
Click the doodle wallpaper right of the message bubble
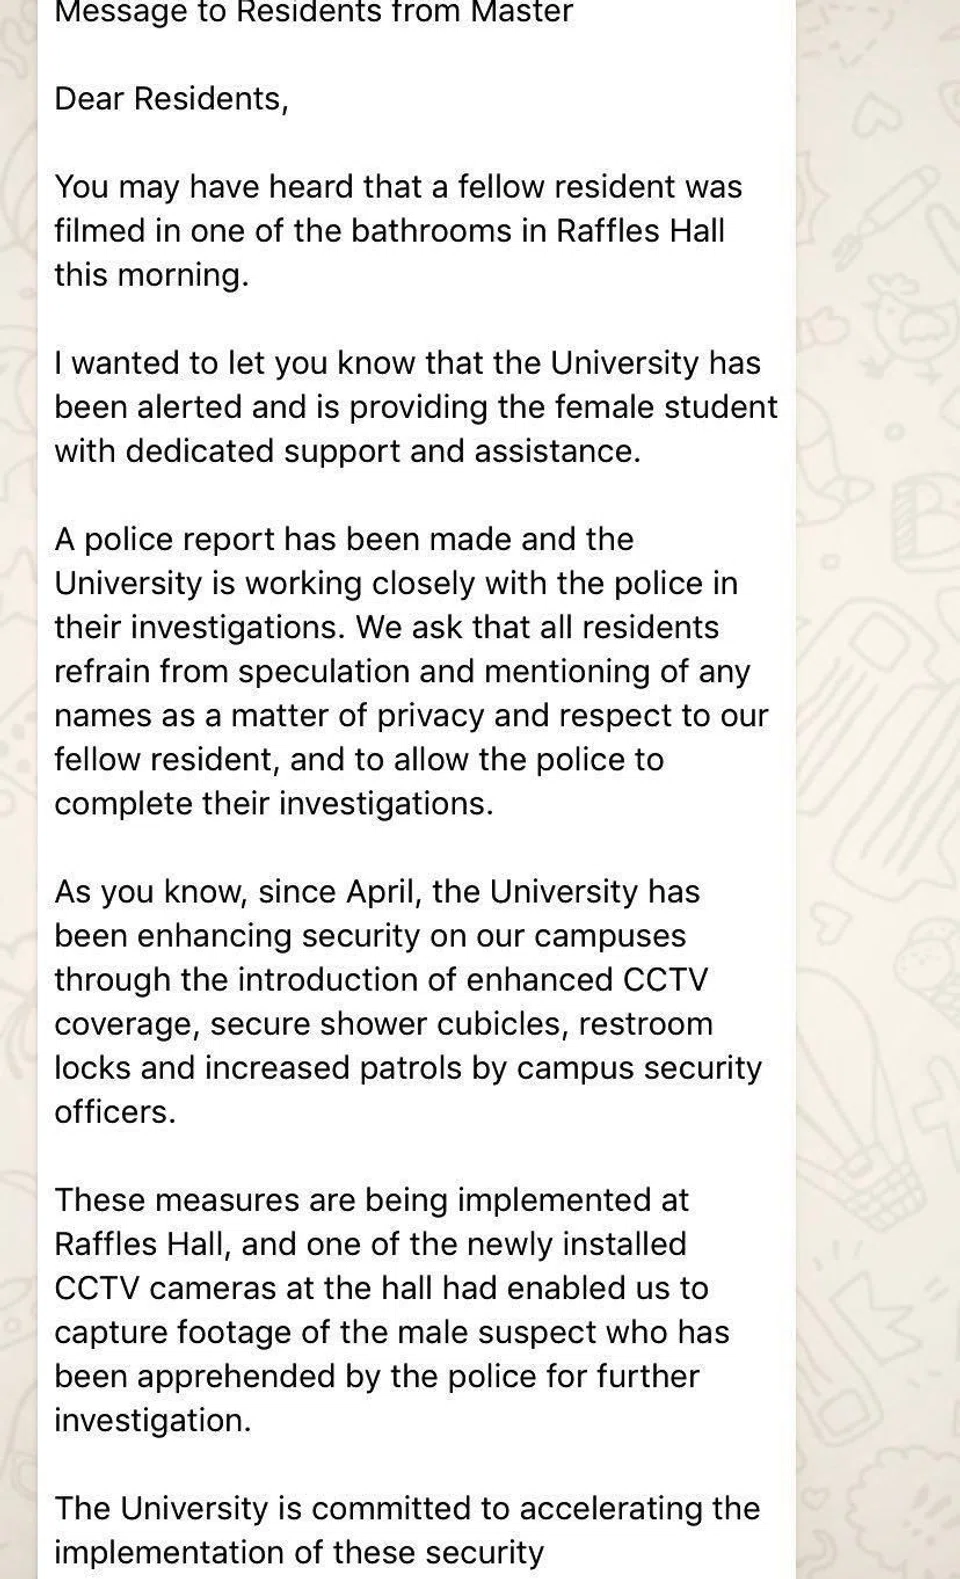[x=878, y=700]
